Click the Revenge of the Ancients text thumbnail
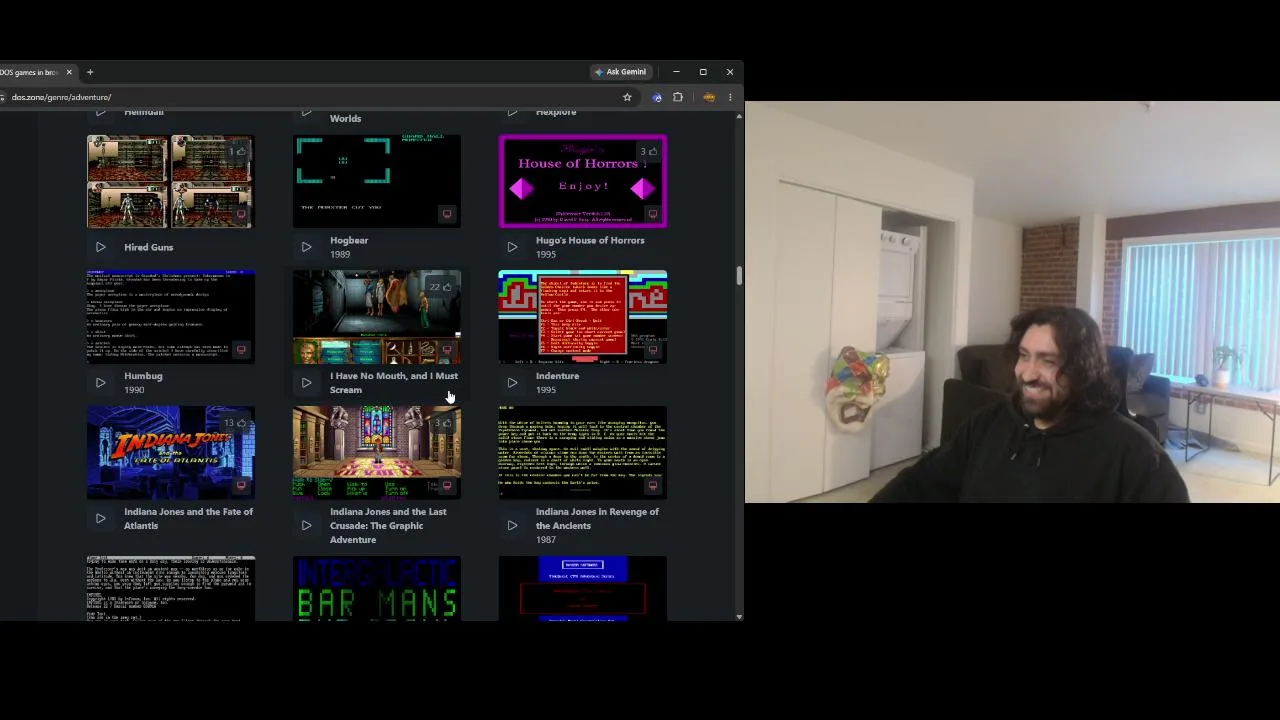The height and width of the screenshot is (720, 1280). coord(583,452)
